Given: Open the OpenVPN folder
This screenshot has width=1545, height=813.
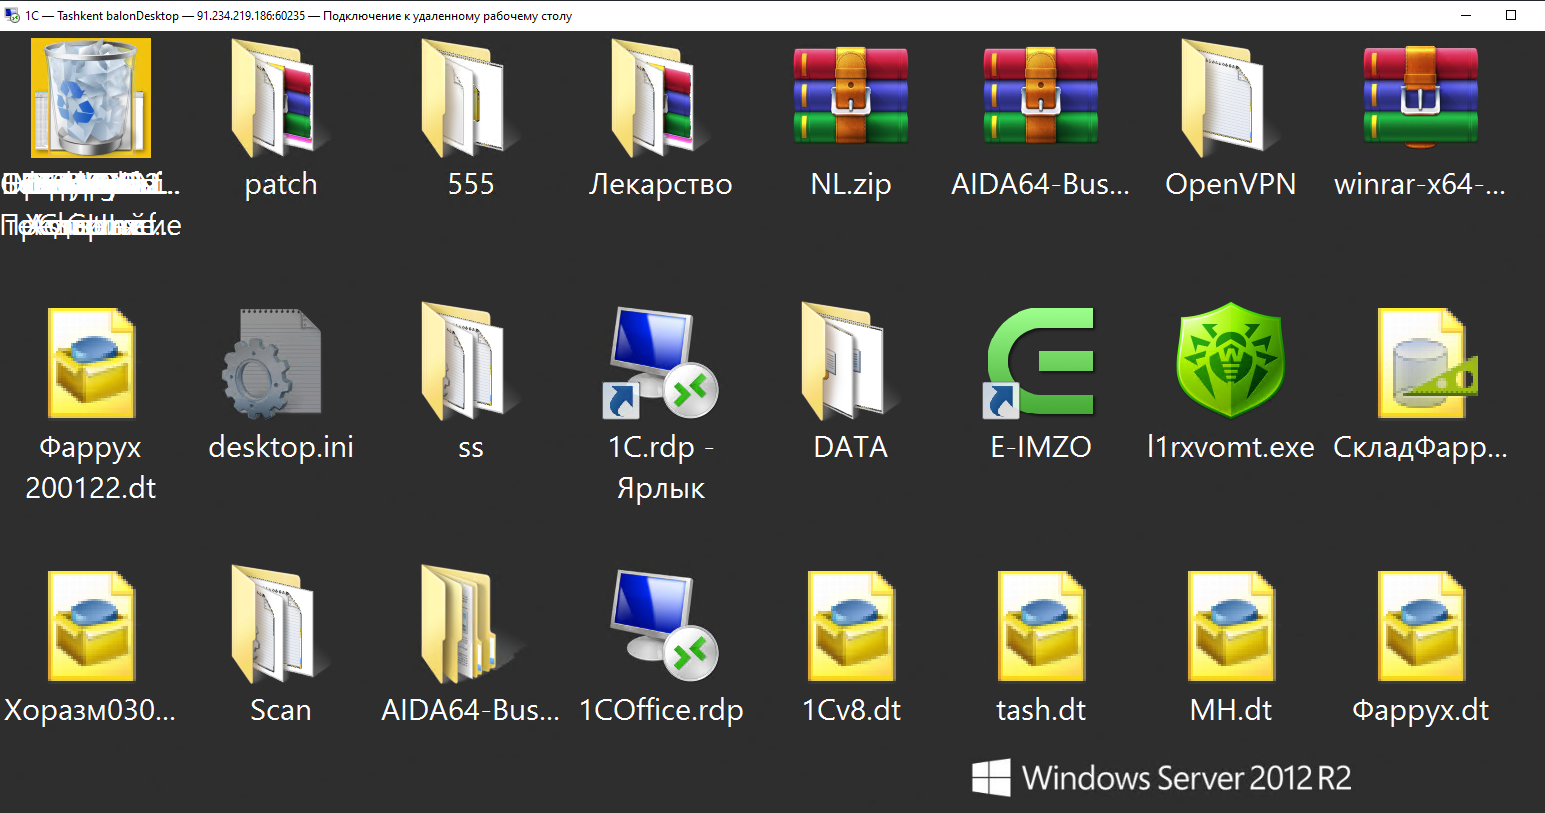Looking at the screenshot, I should (x=1230, y=98).
